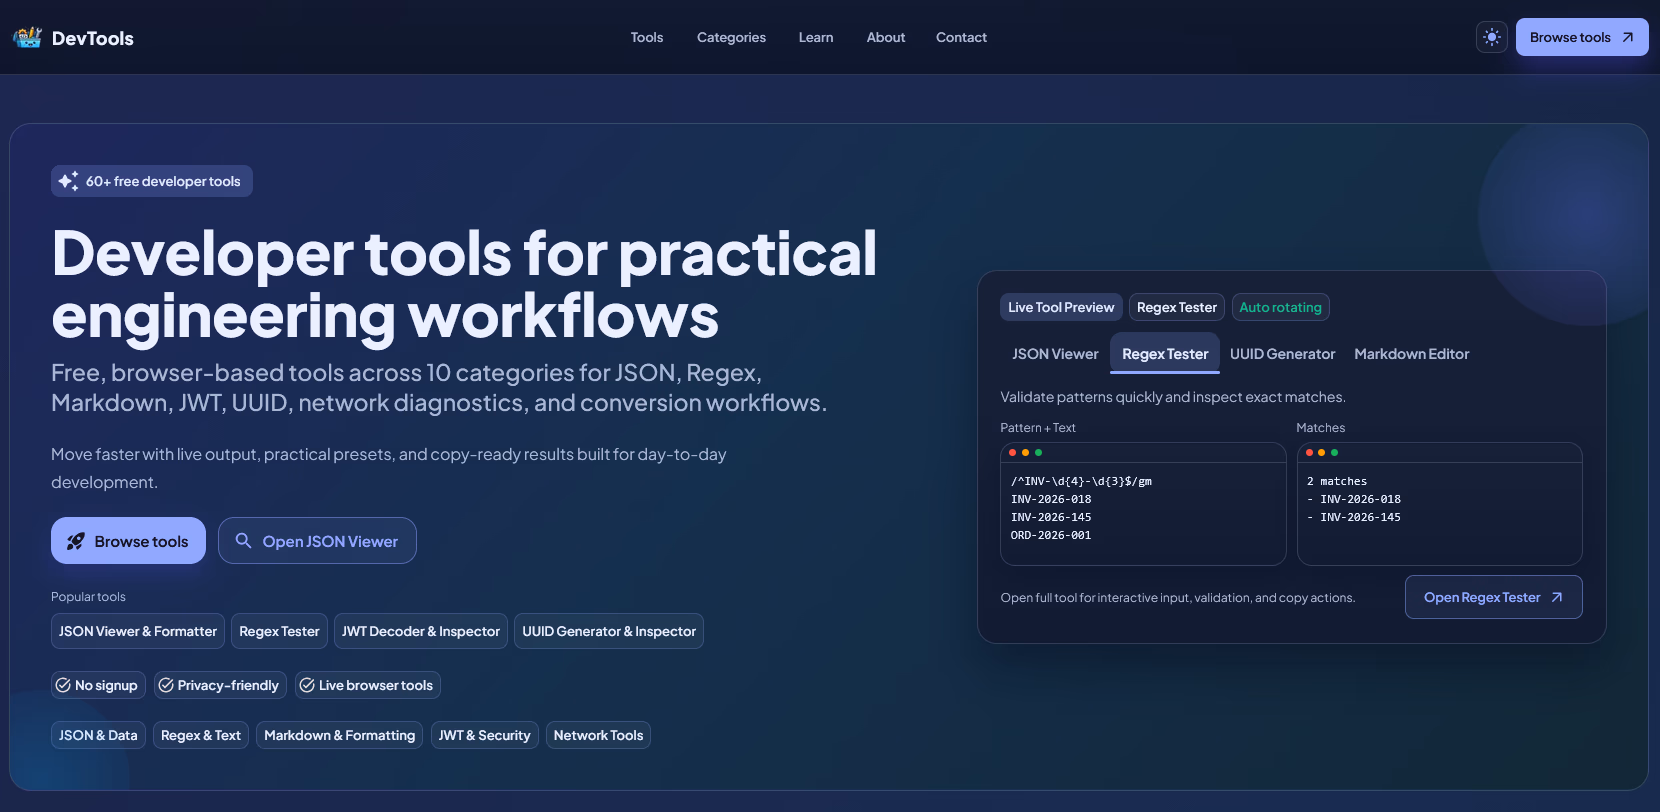Toggle the light/dark theme sun icon
Image resolution: width=1660 pixels, height=812 pixels.
(x=1491, y=38)
